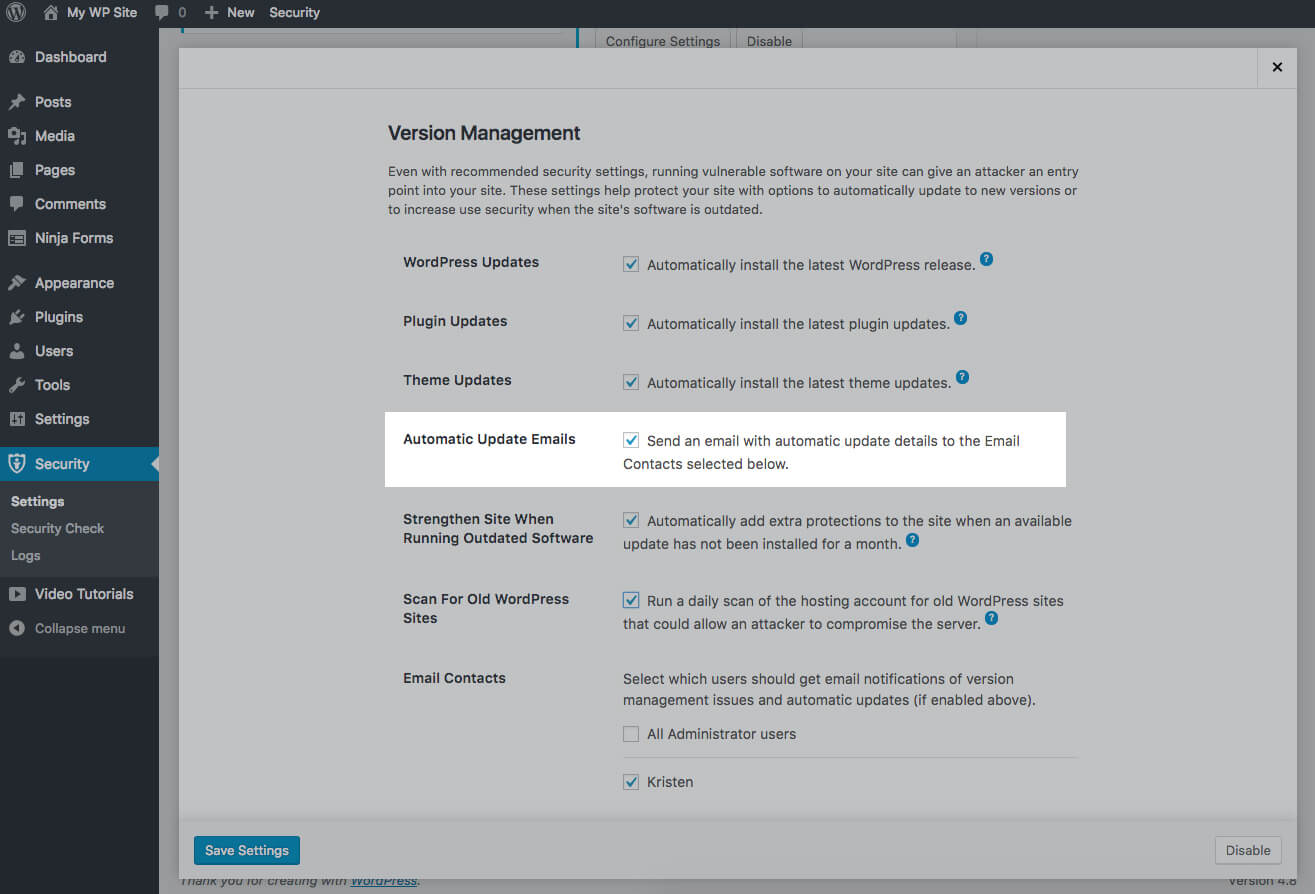Viewport: 1315px width, 894px height.
Task: Uncheck Kristen as an email contact
Action: [x=631, y=781]
